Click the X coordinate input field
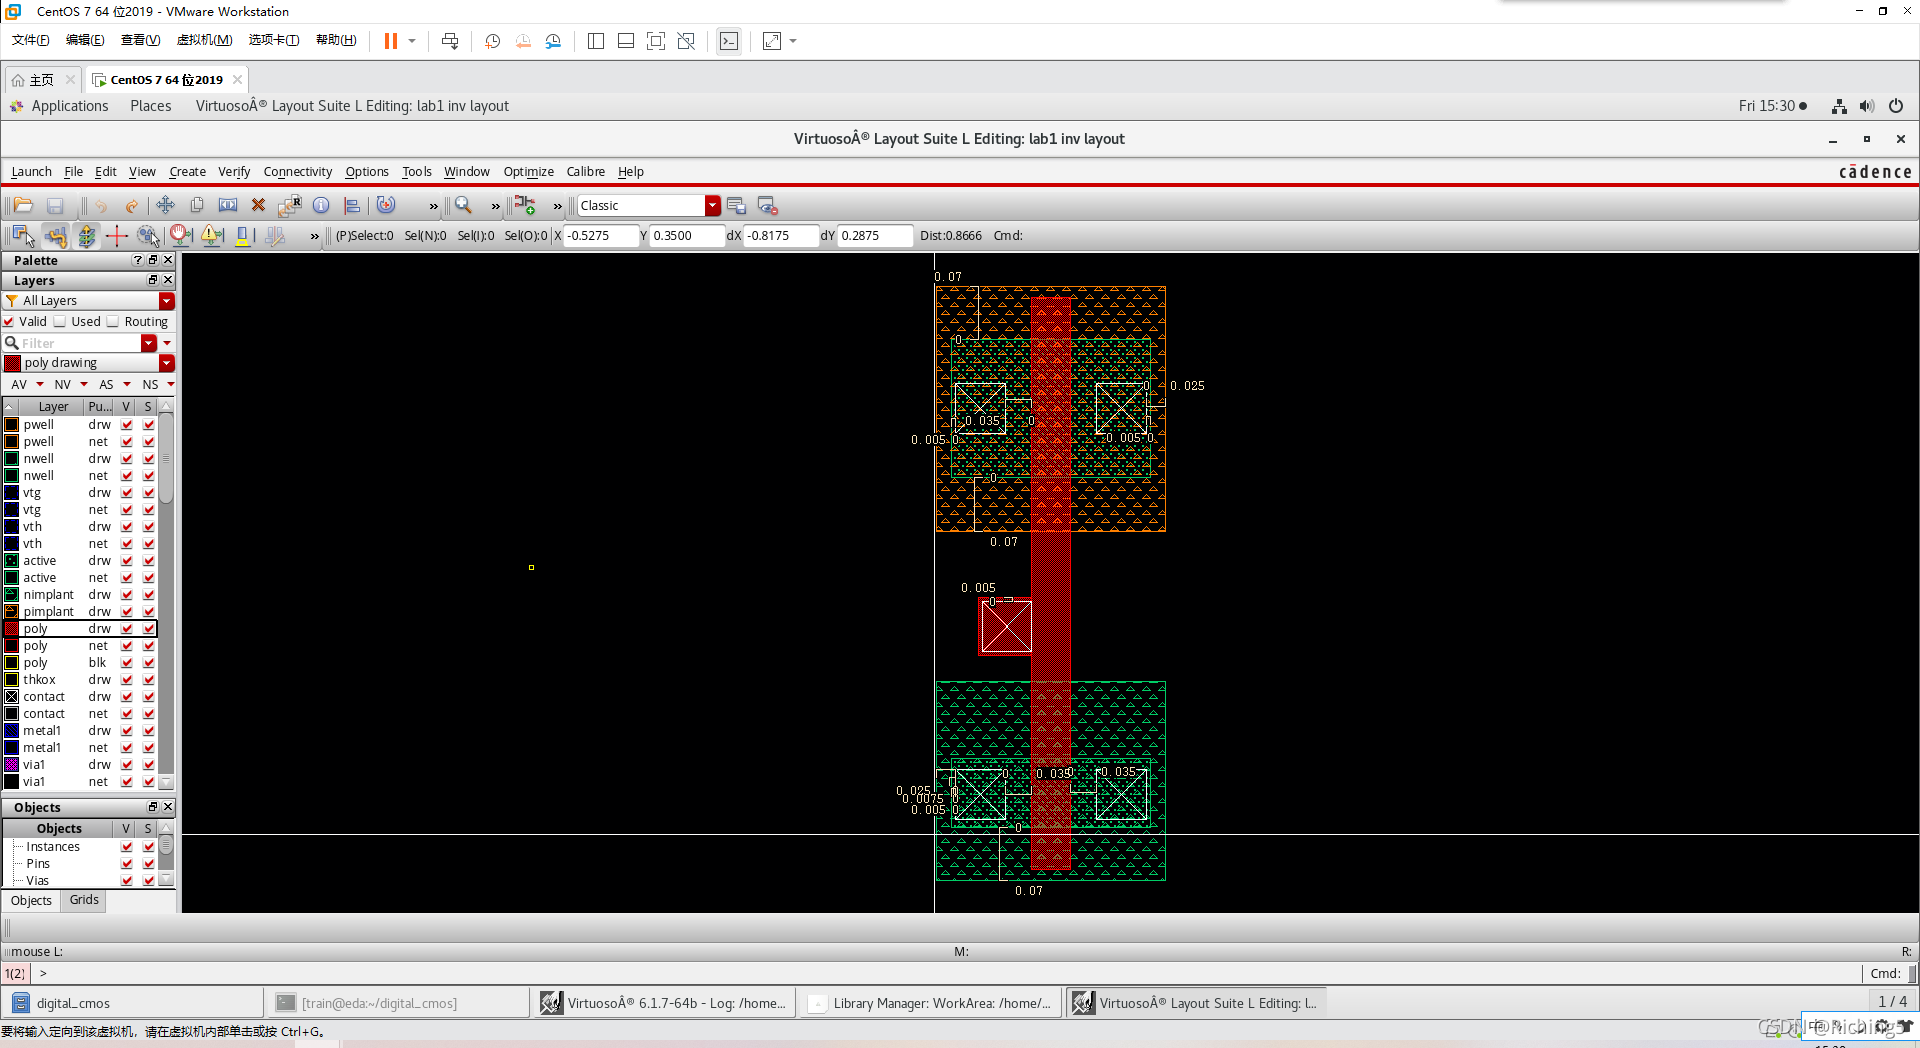Viewport: 1920px width, 1048px height. pos(600,236)
